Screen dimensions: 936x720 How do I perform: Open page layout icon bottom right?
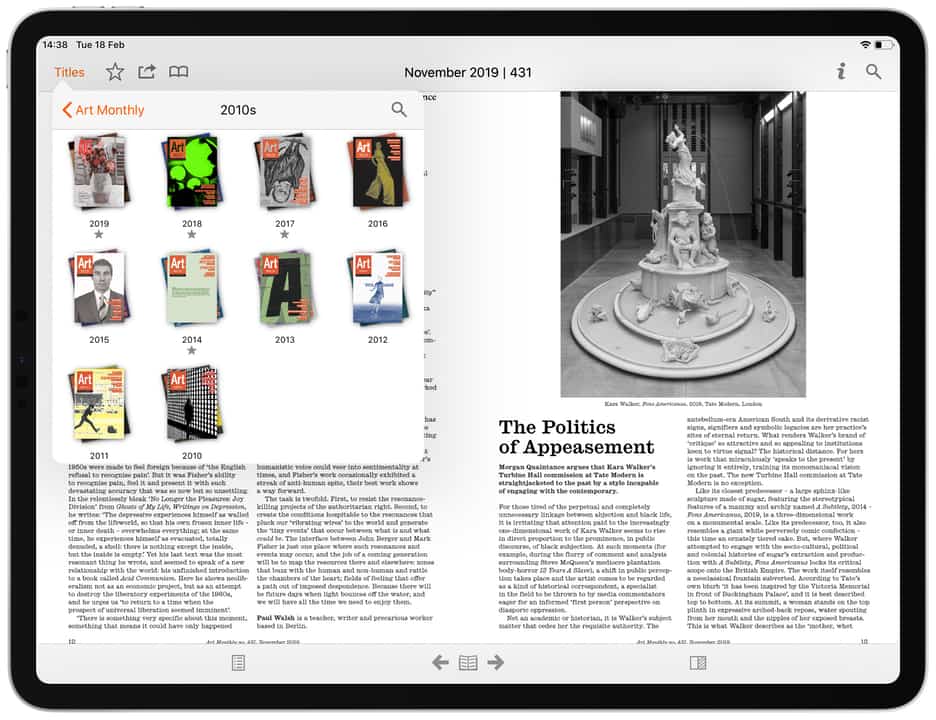tap(698, 662)
